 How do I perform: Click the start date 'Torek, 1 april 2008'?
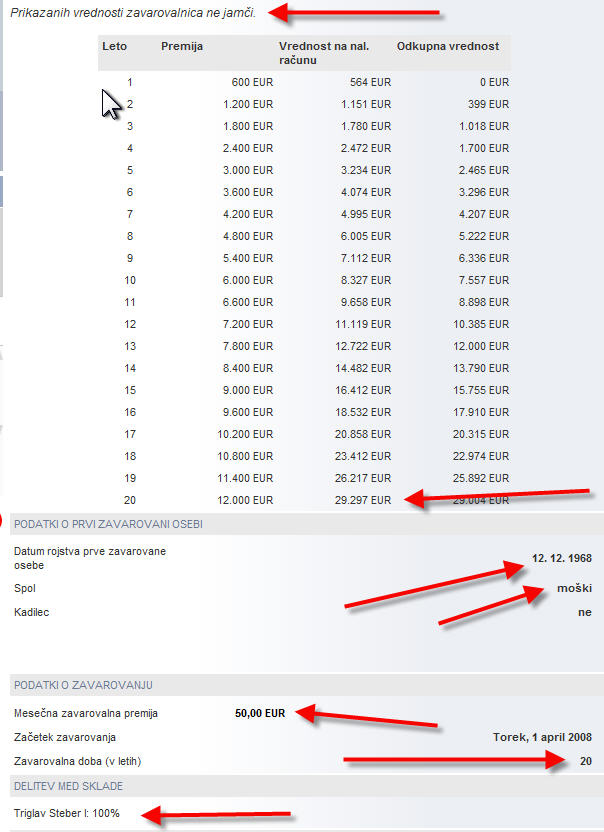coord(542,738)
